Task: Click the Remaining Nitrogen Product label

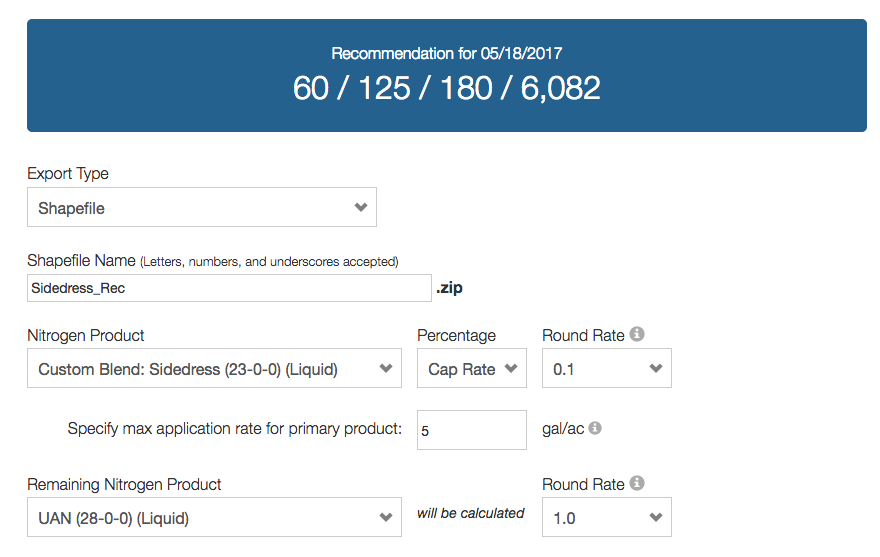Action: [124, 484]
